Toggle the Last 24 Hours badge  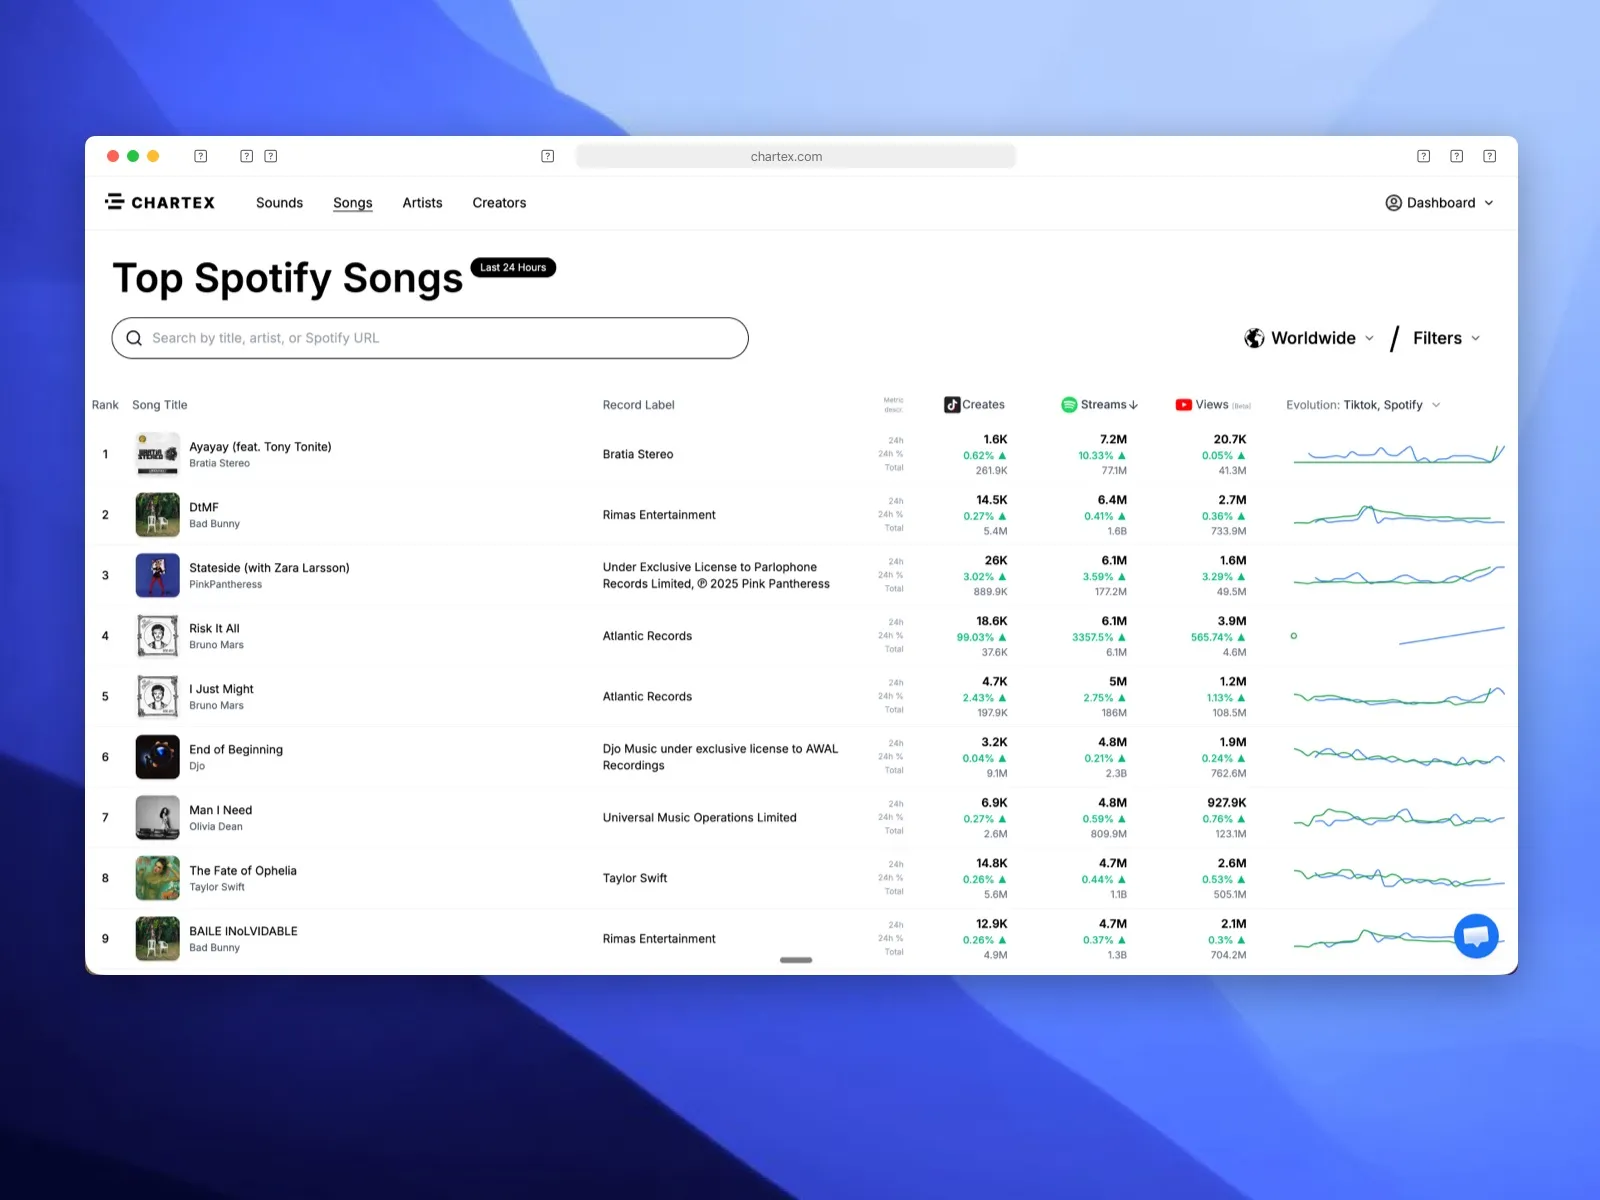click(x=513, y=268)
